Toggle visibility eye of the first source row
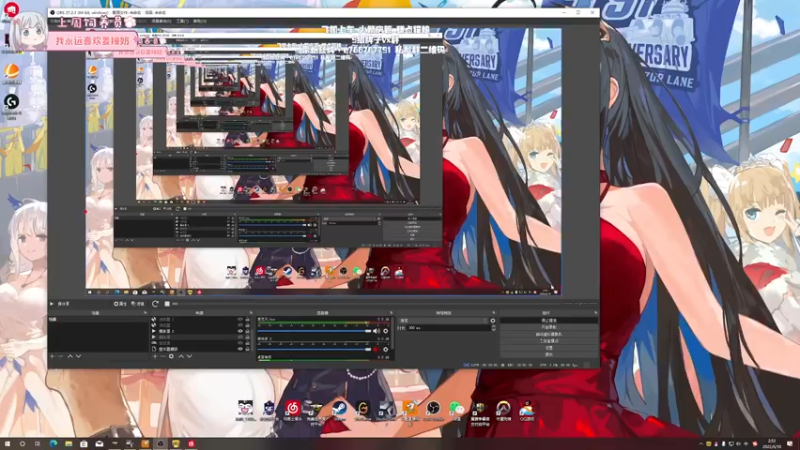The width and height of the screenshot is (800, 450). [240, 319]
